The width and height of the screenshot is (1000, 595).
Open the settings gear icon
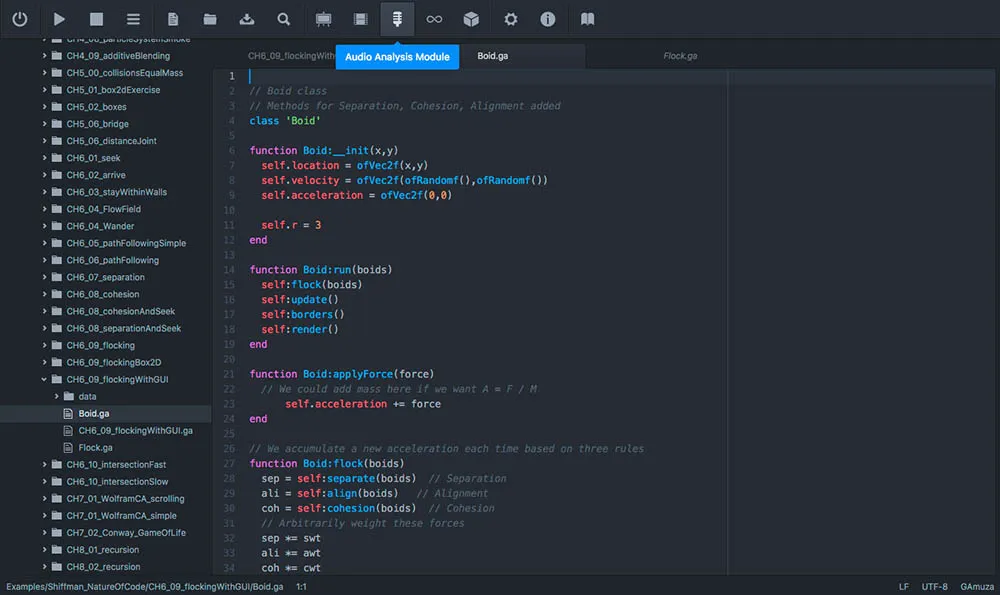coord(512,18)
